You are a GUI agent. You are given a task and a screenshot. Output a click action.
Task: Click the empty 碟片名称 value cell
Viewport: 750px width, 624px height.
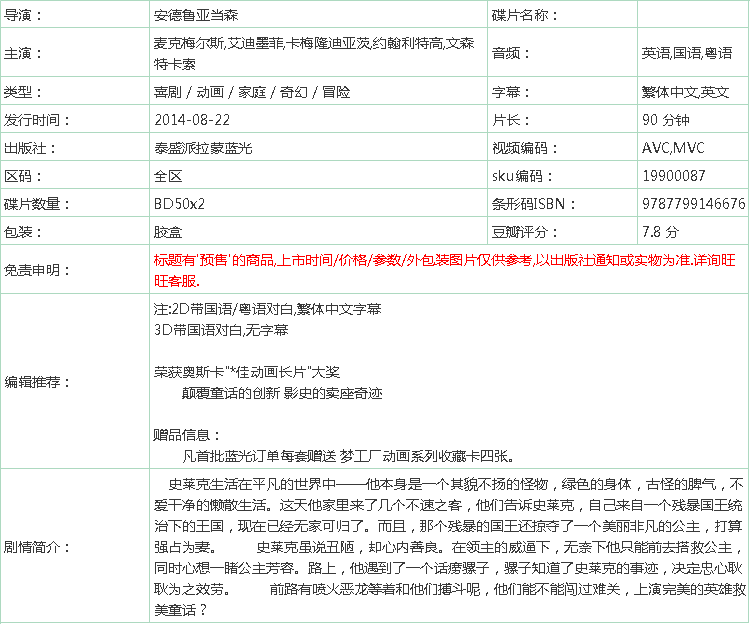(x=692, y=16)
